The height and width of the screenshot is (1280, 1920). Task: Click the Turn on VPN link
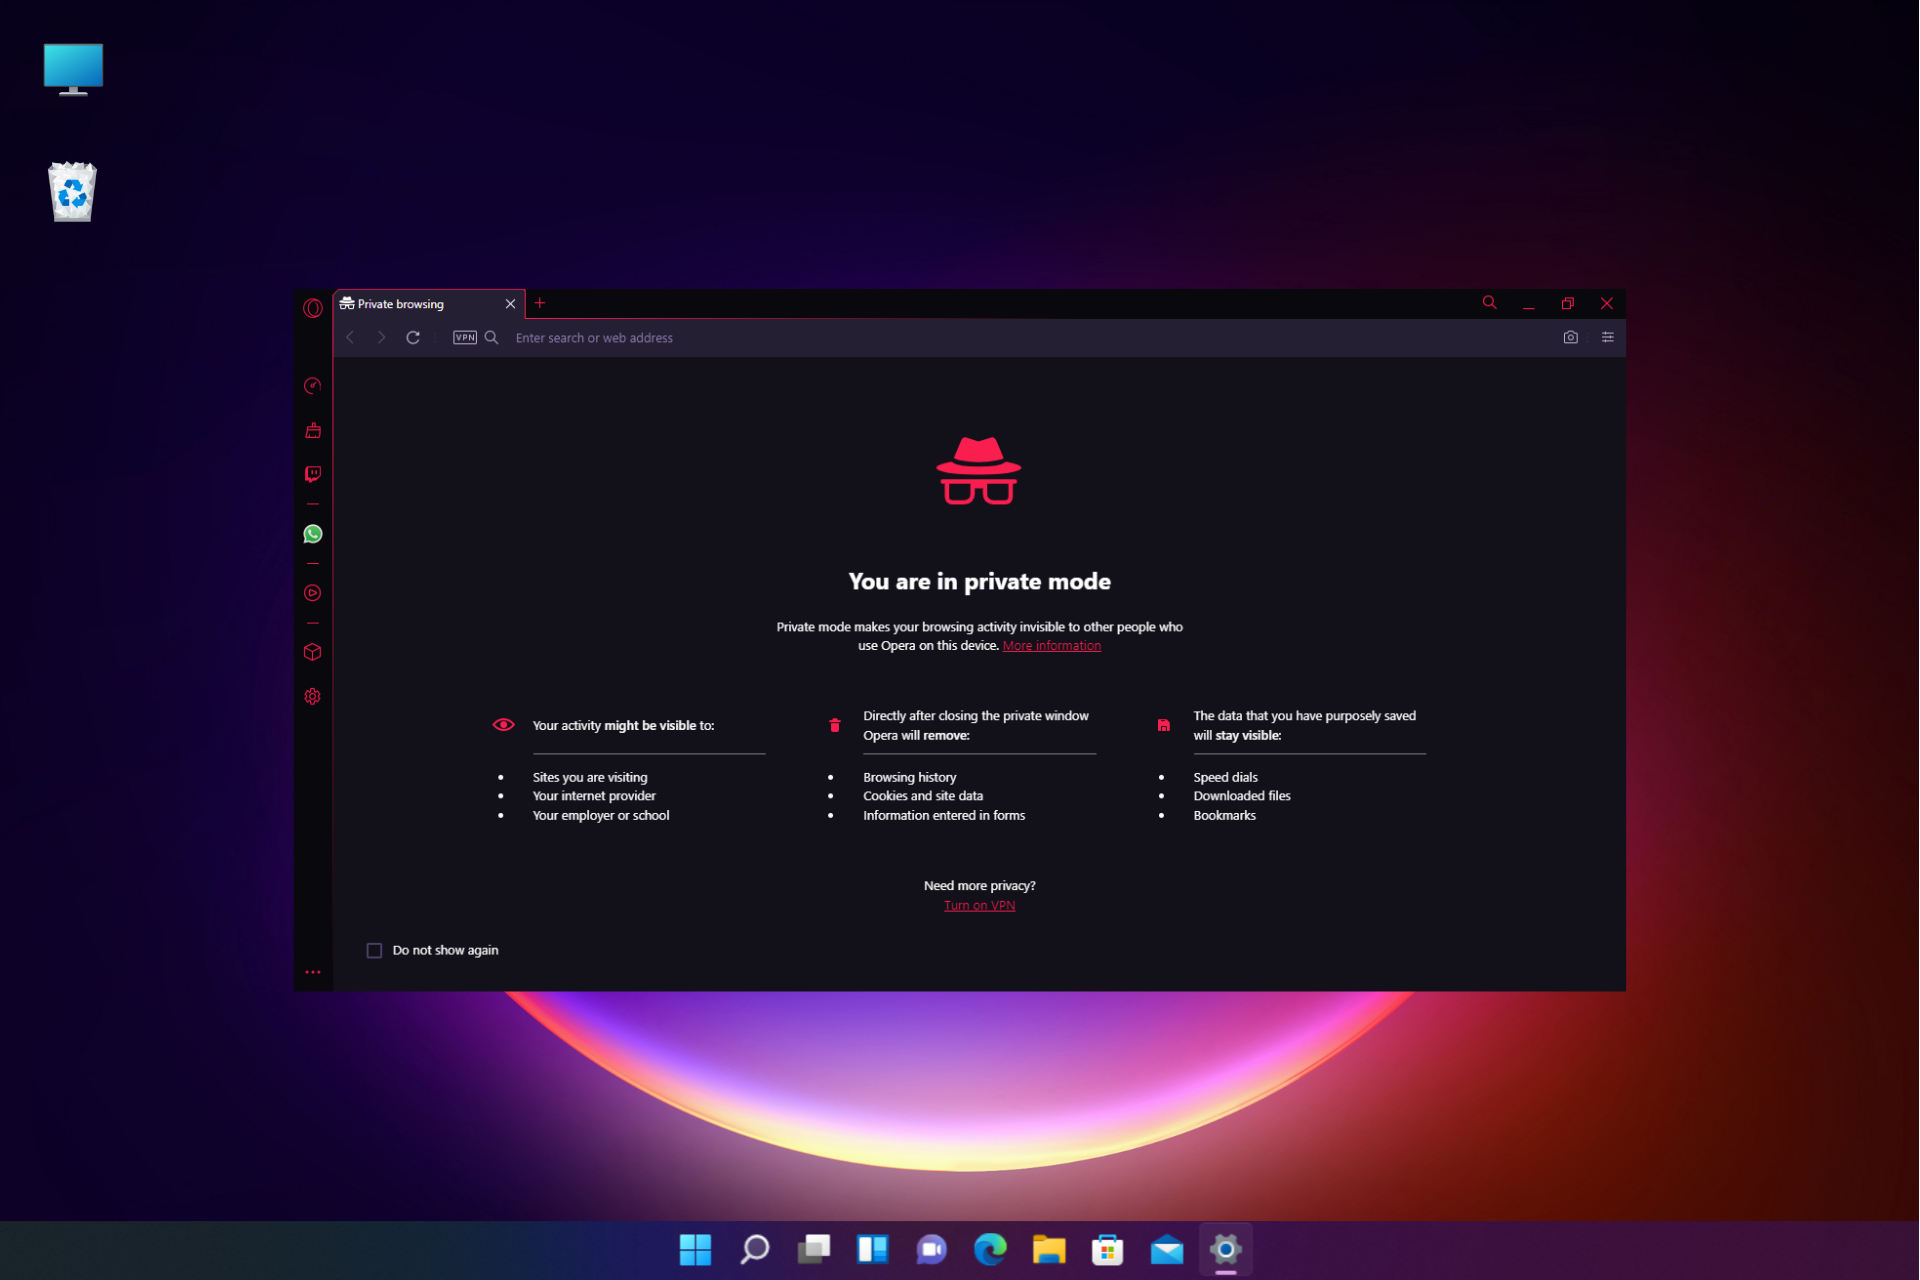979,906
